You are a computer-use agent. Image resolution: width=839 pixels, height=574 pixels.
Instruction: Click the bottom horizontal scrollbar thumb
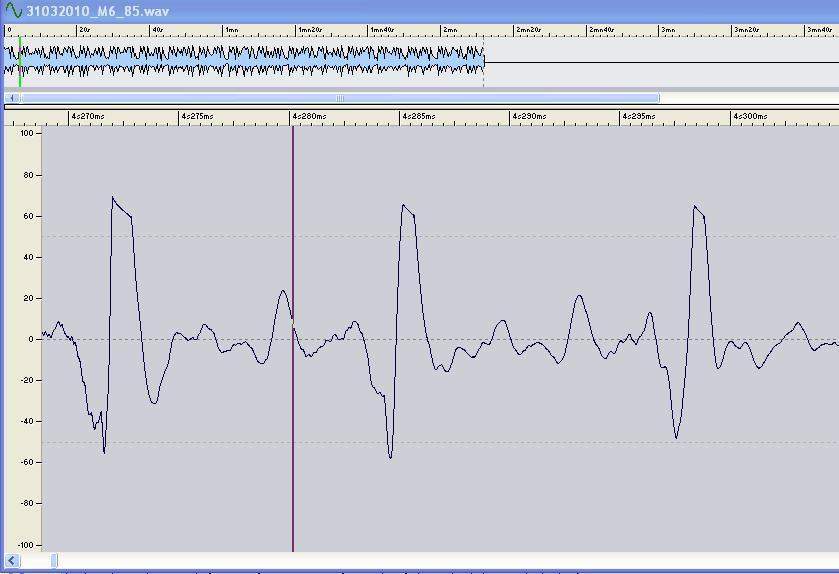click(54, 561)
